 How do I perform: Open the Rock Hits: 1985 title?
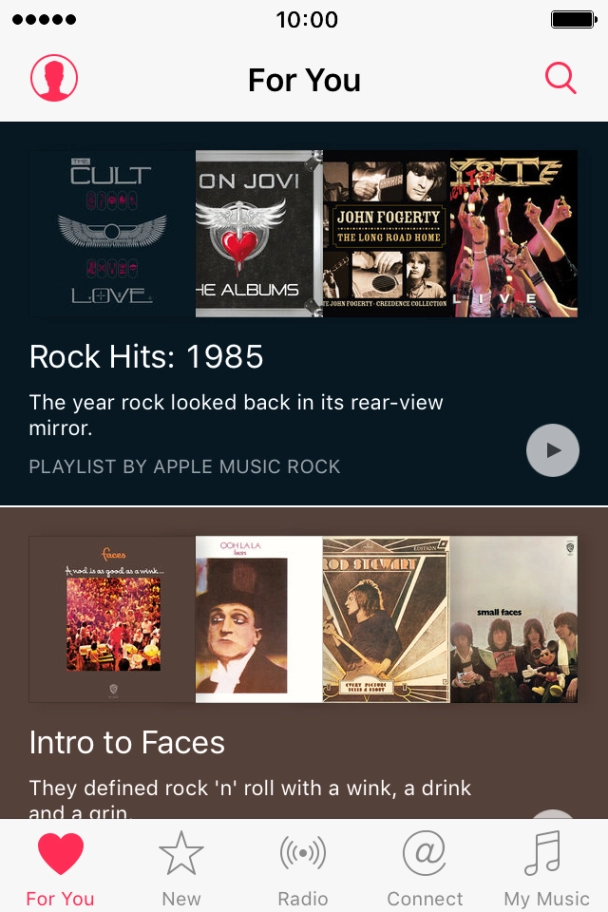click(146, 356)
